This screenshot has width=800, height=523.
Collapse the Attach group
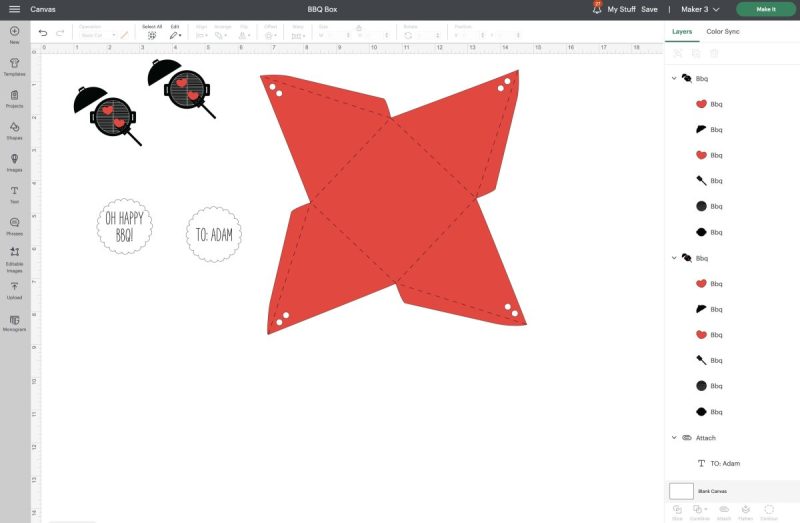coord(674,437)
